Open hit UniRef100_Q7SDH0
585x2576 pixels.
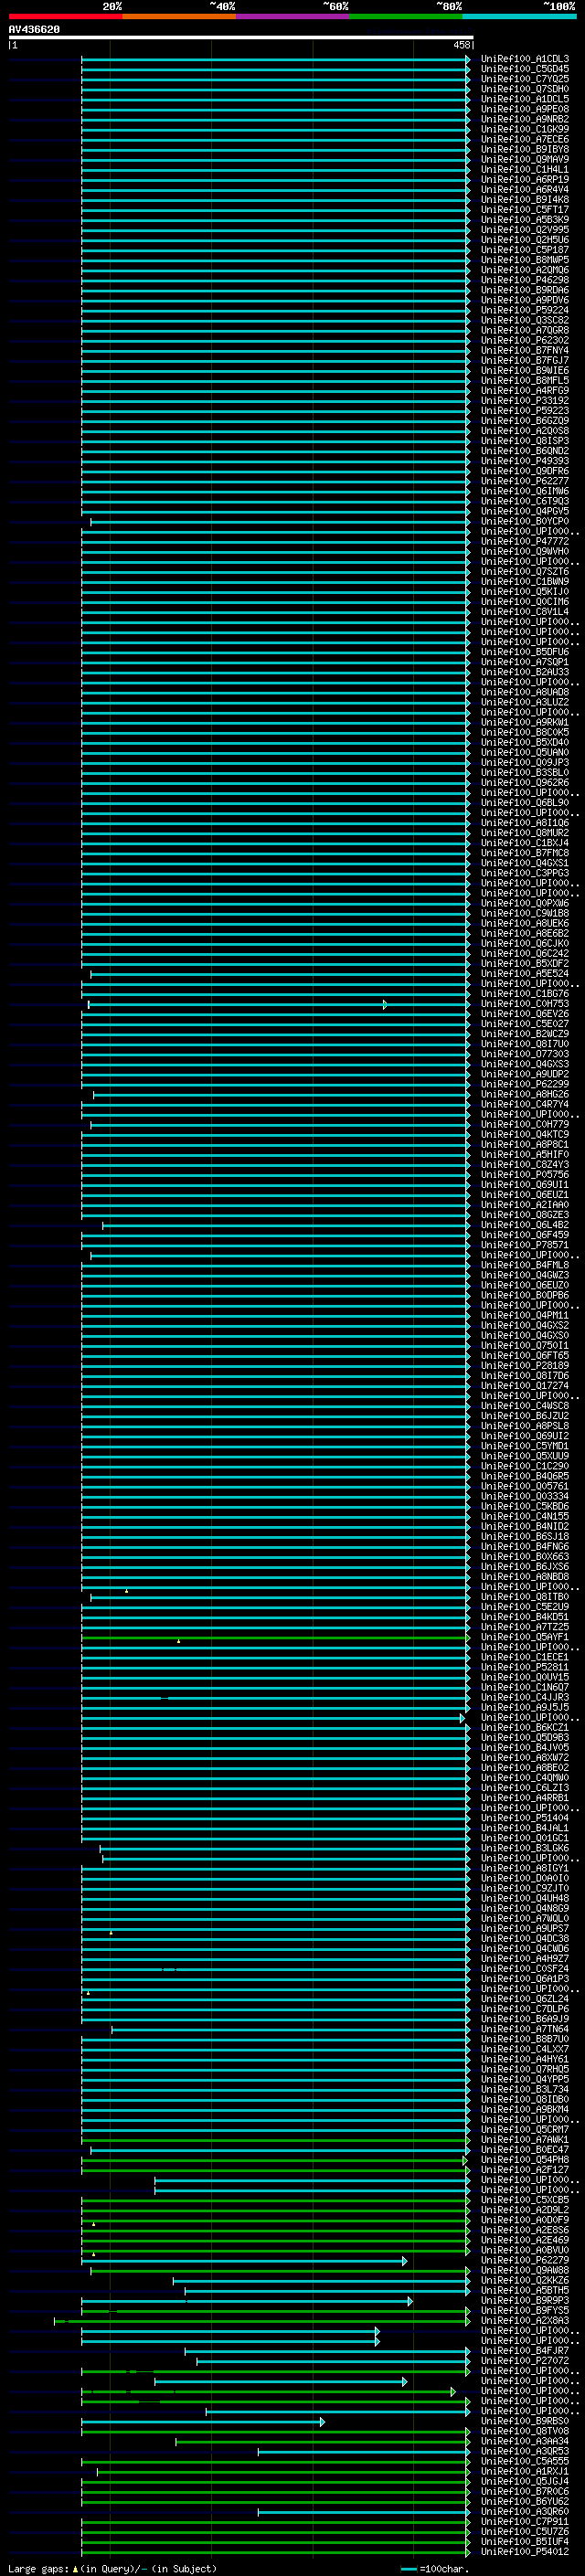pyautogui.click(x=525, y=89)
